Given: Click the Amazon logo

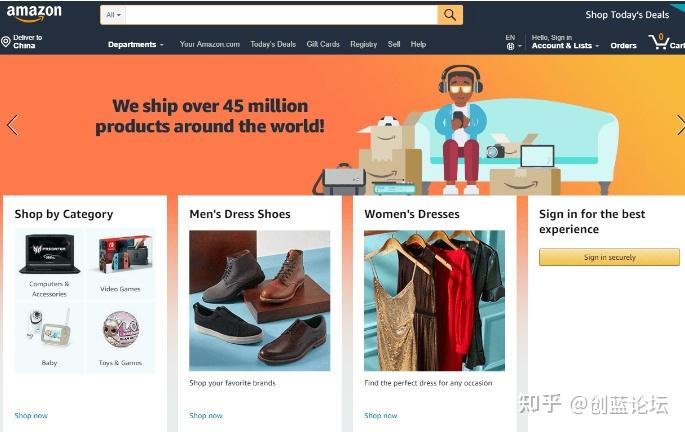Looking at the screenshot, I should (x=34, y=14).
